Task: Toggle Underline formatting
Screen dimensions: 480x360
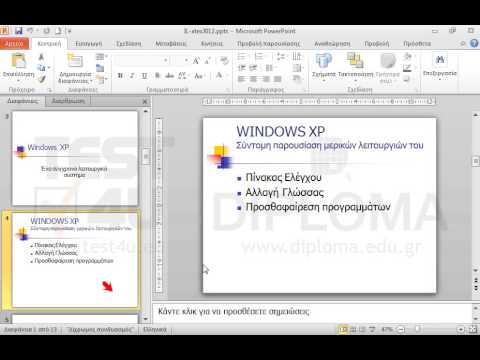Action: [144, 76]
